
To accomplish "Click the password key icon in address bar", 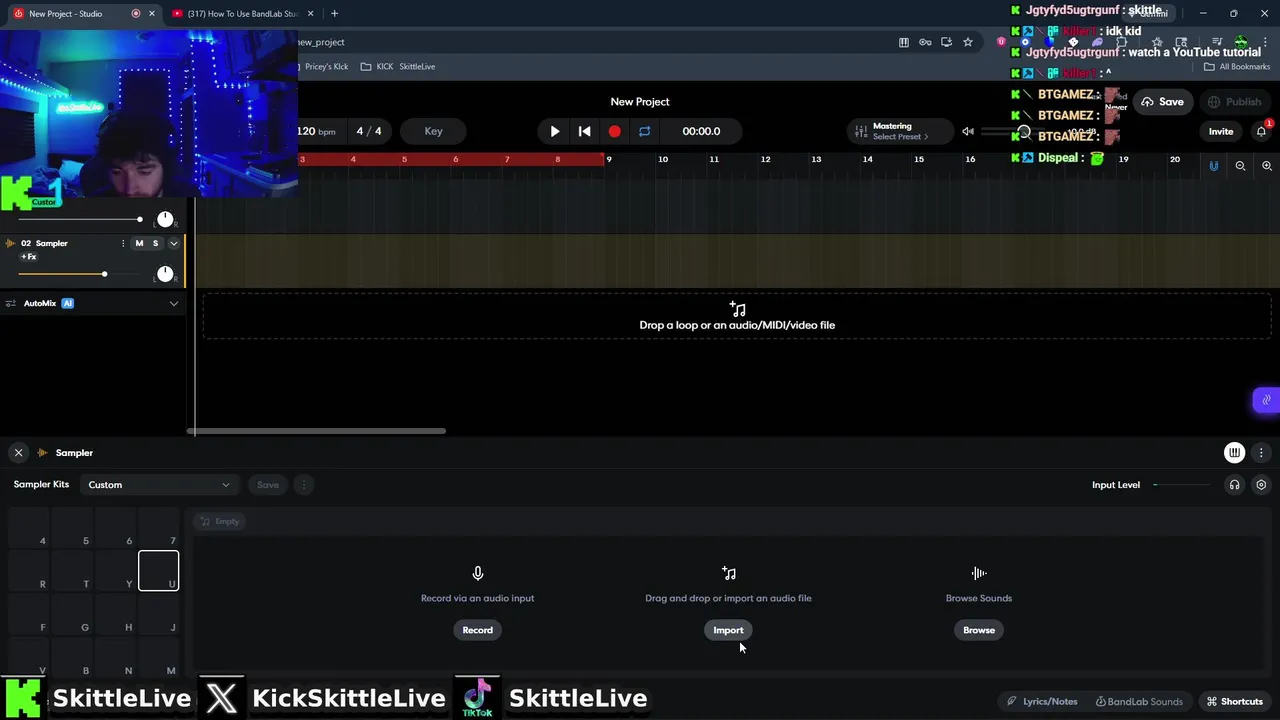I will [925, 42].
